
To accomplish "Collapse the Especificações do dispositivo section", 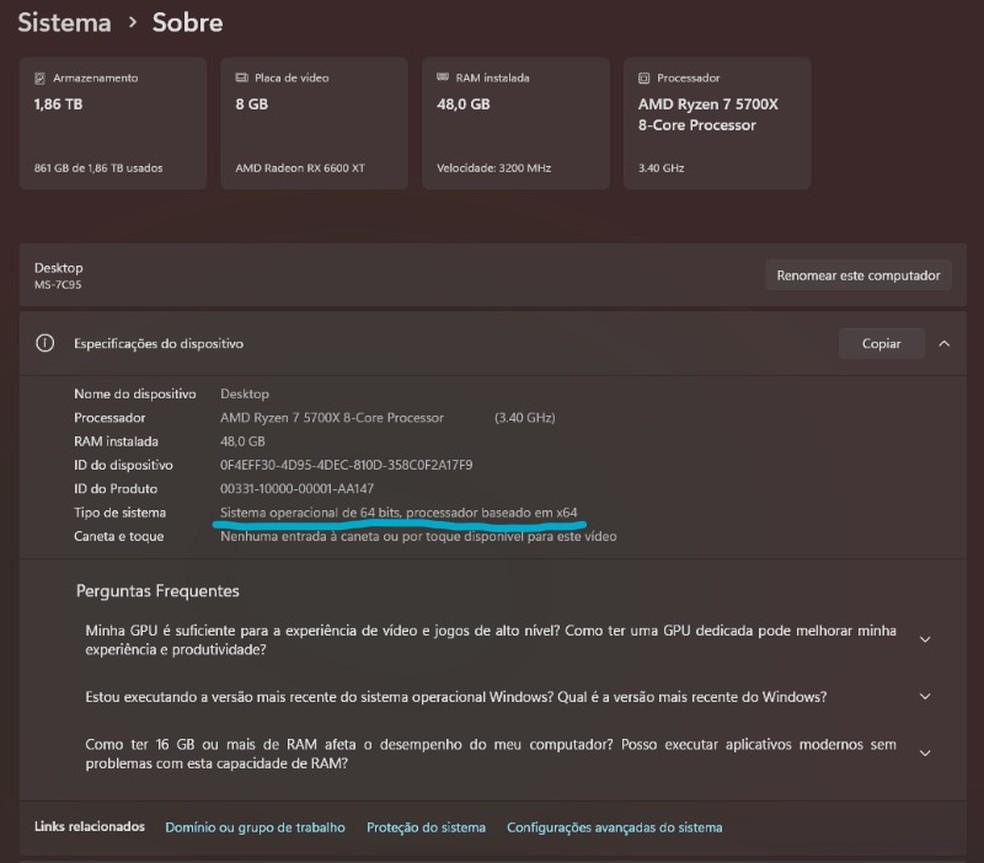I will coord(944,343).
